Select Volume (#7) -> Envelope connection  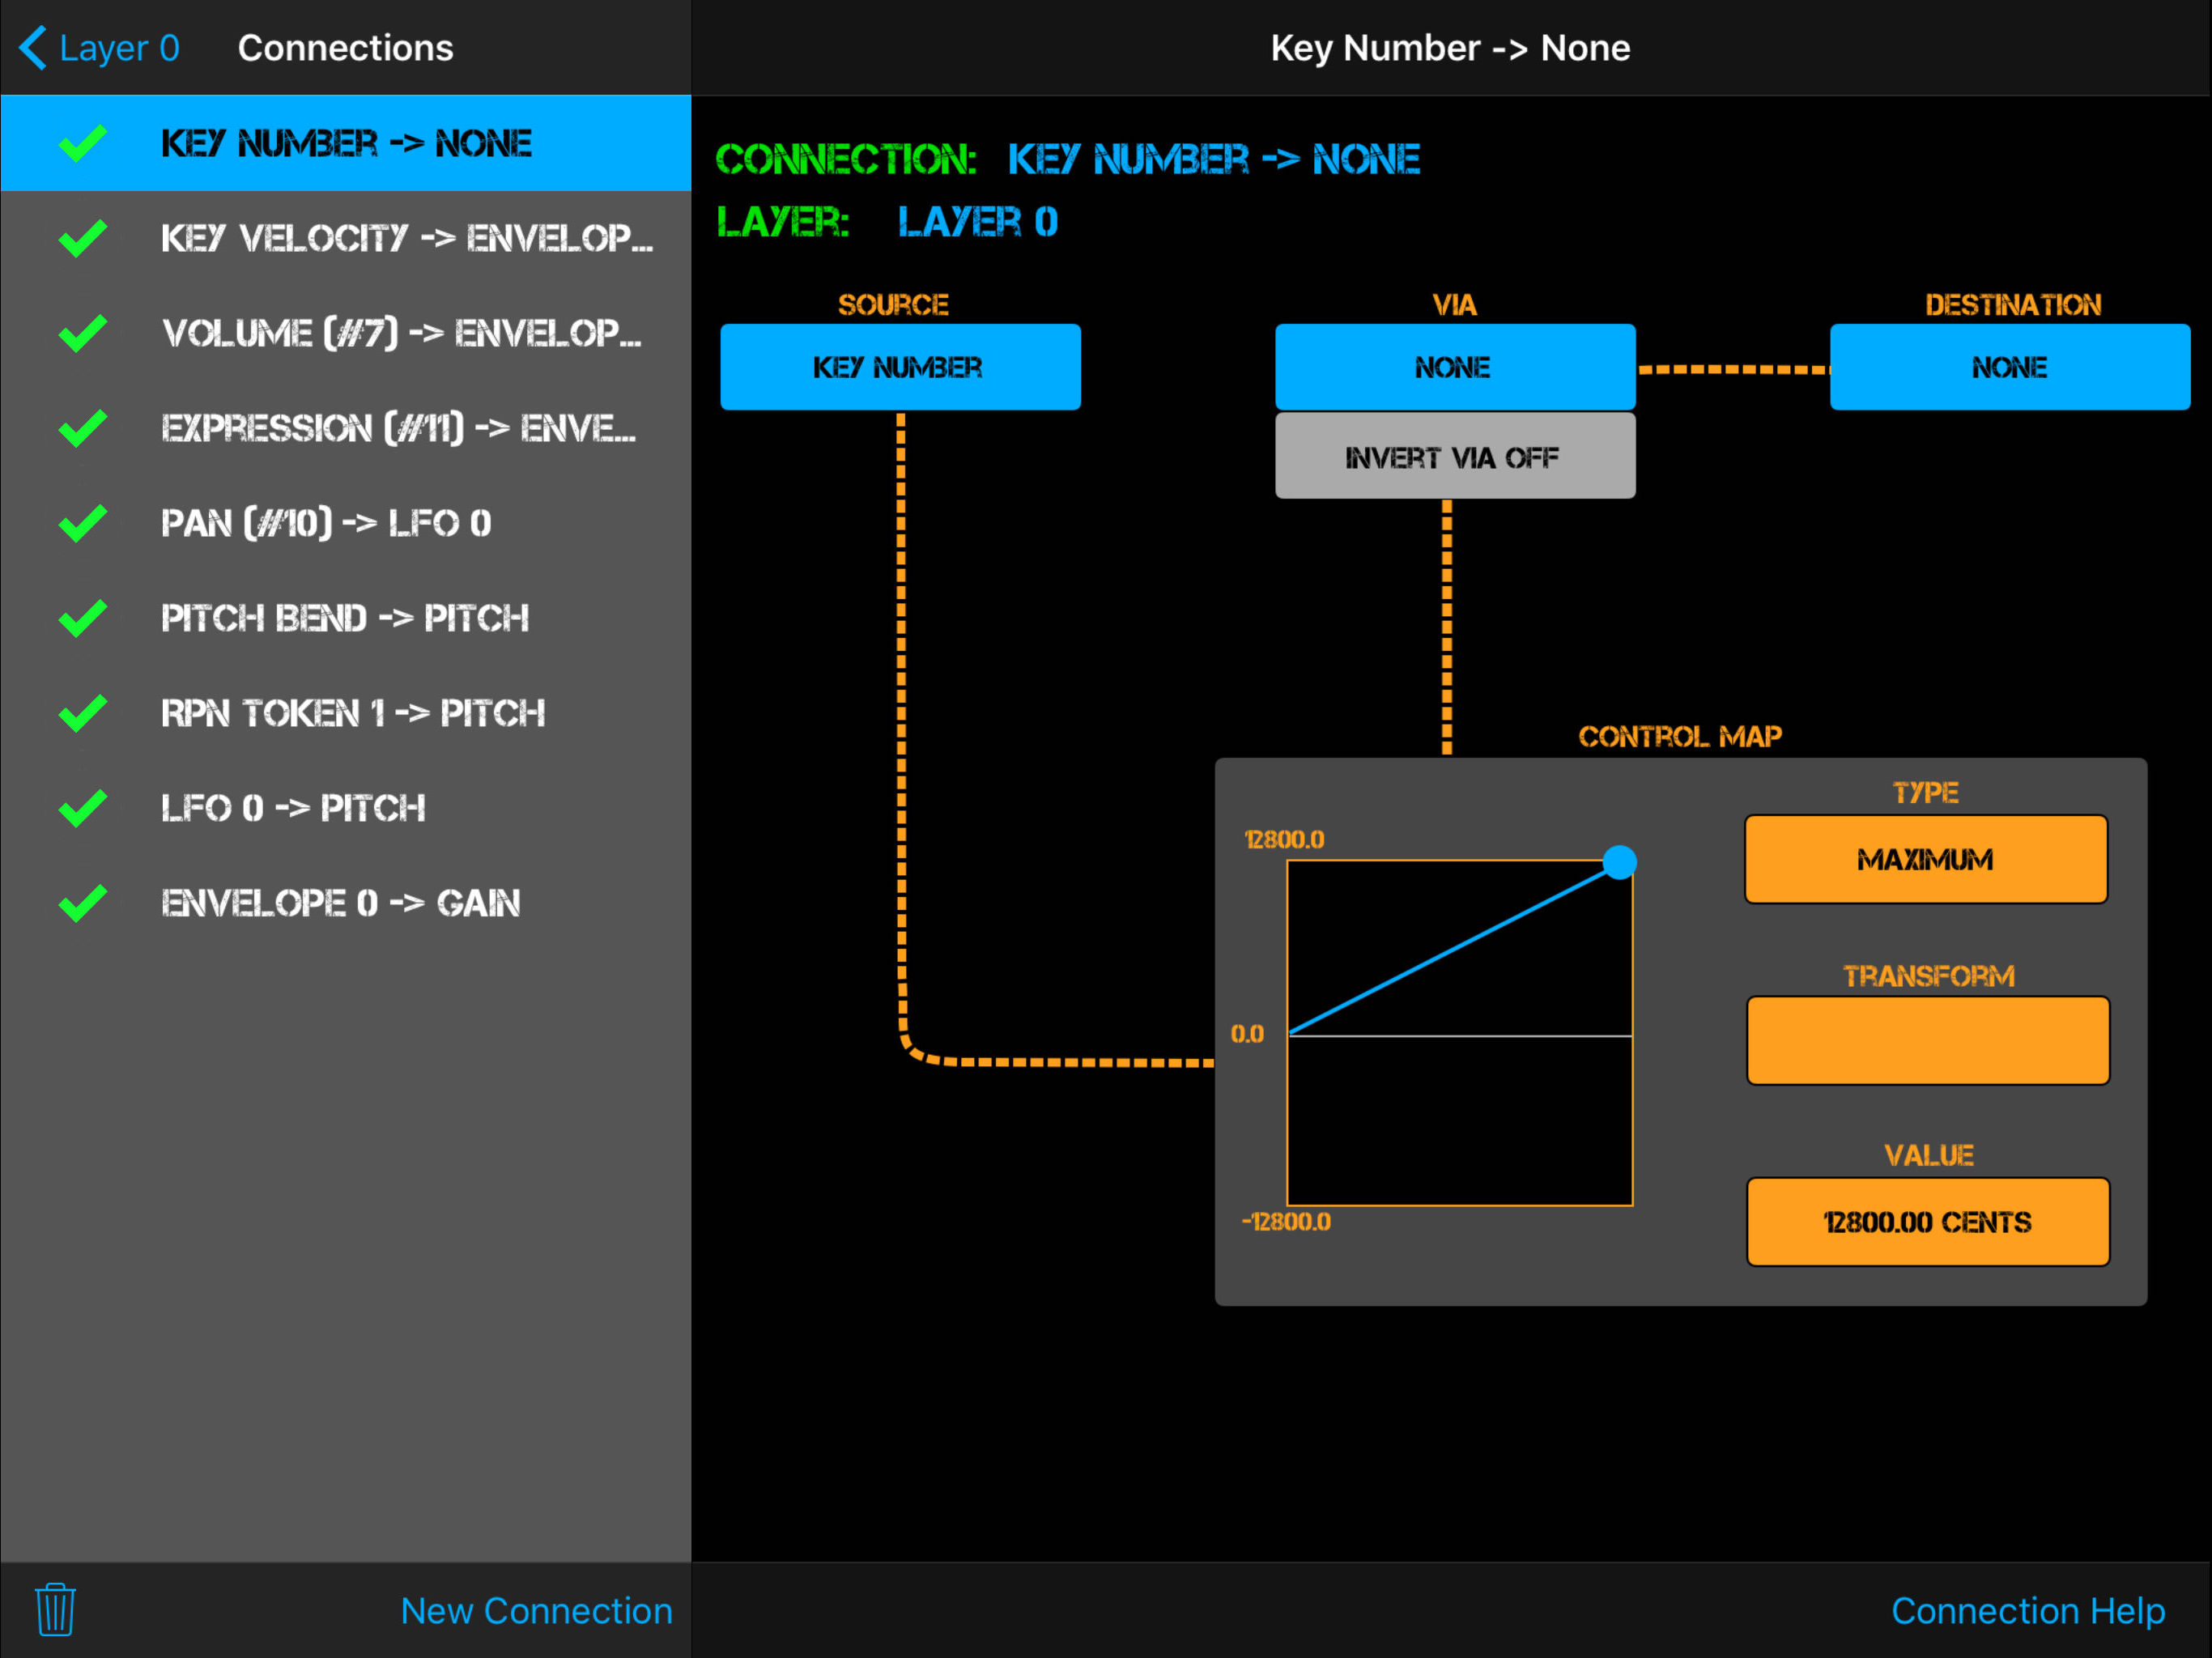point(400,333)
